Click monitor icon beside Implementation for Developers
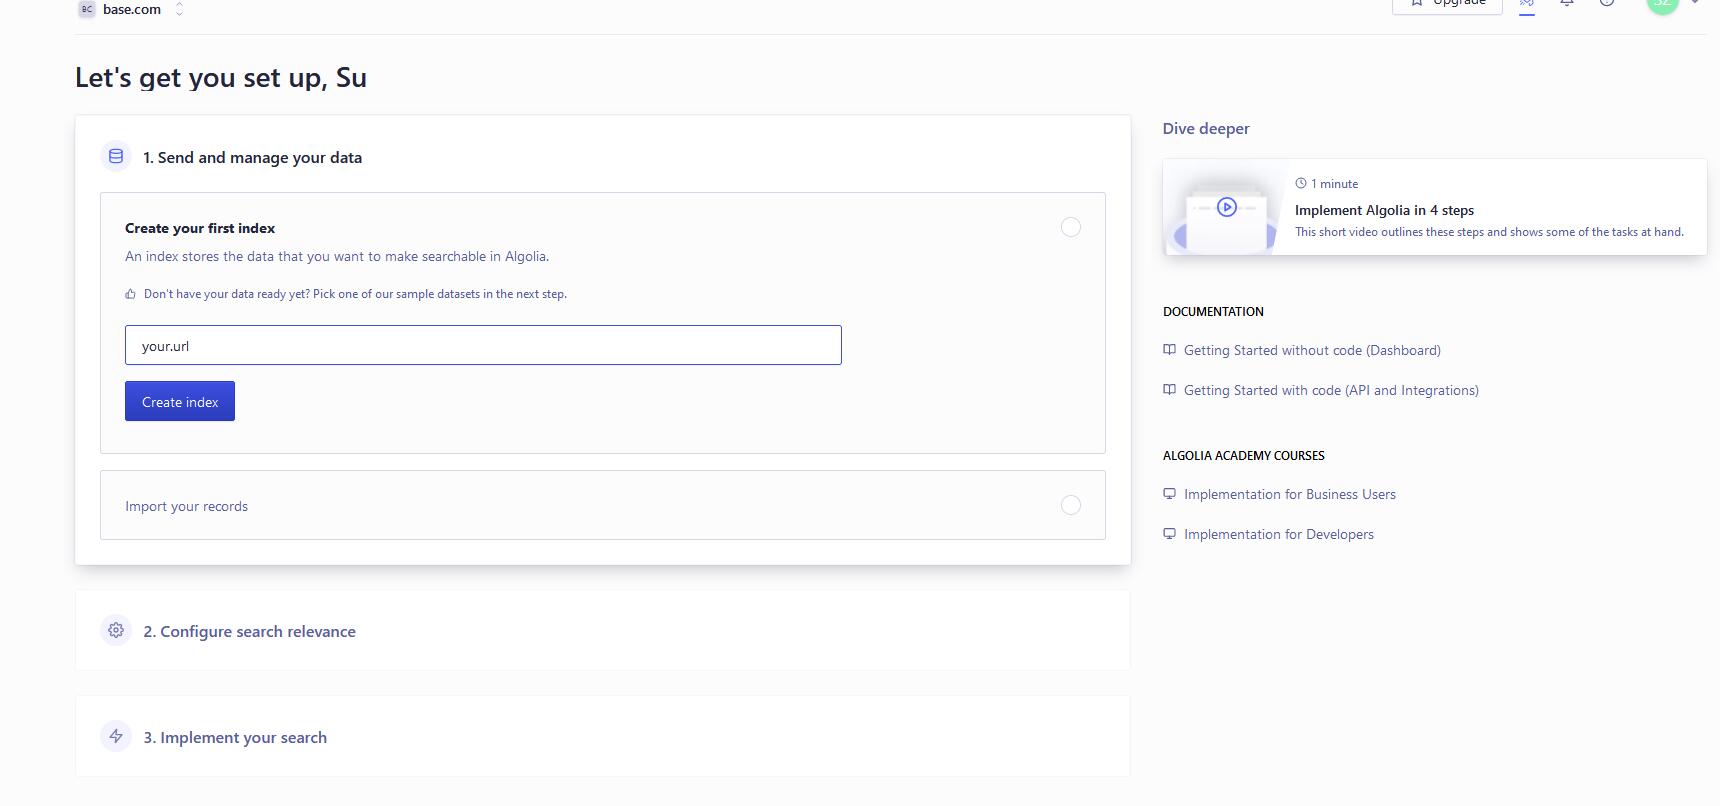 [1169, 534]
